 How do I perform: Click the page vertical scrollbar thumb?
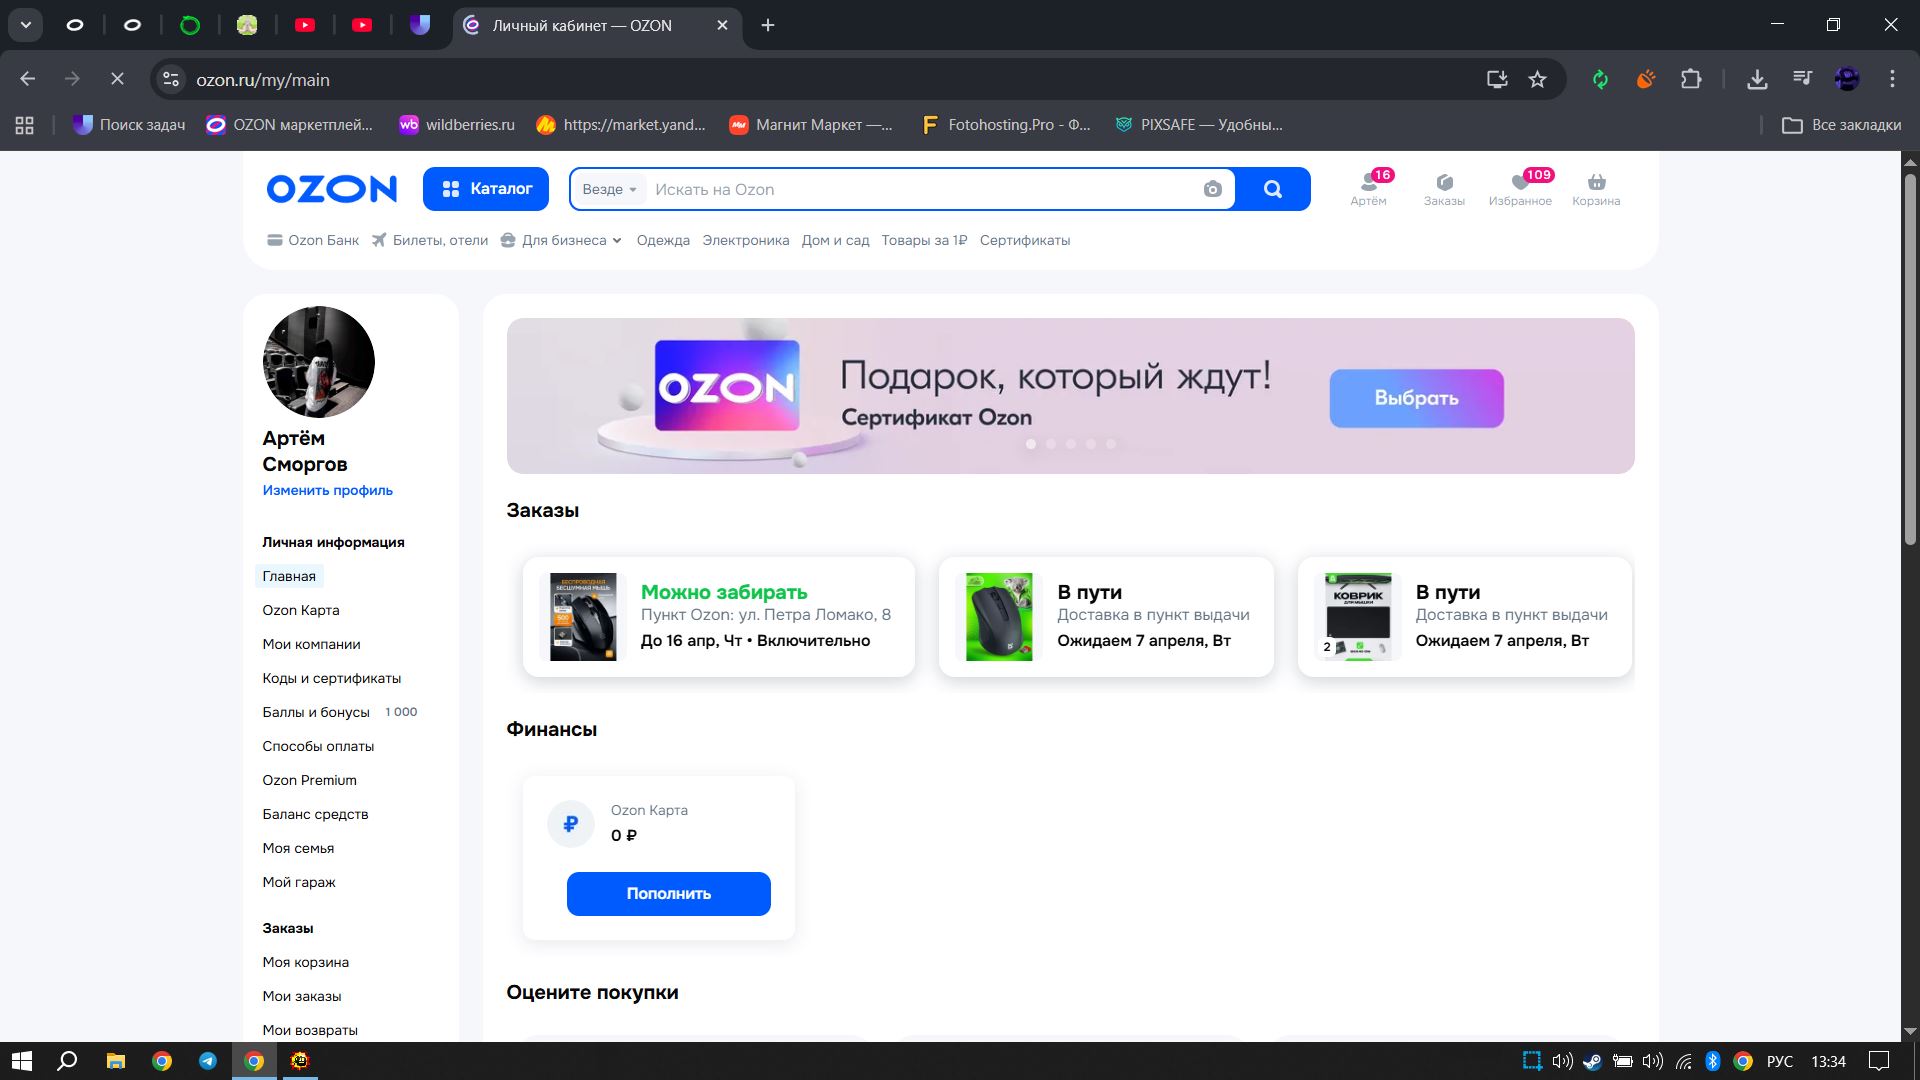click(x=1909, y=360)
